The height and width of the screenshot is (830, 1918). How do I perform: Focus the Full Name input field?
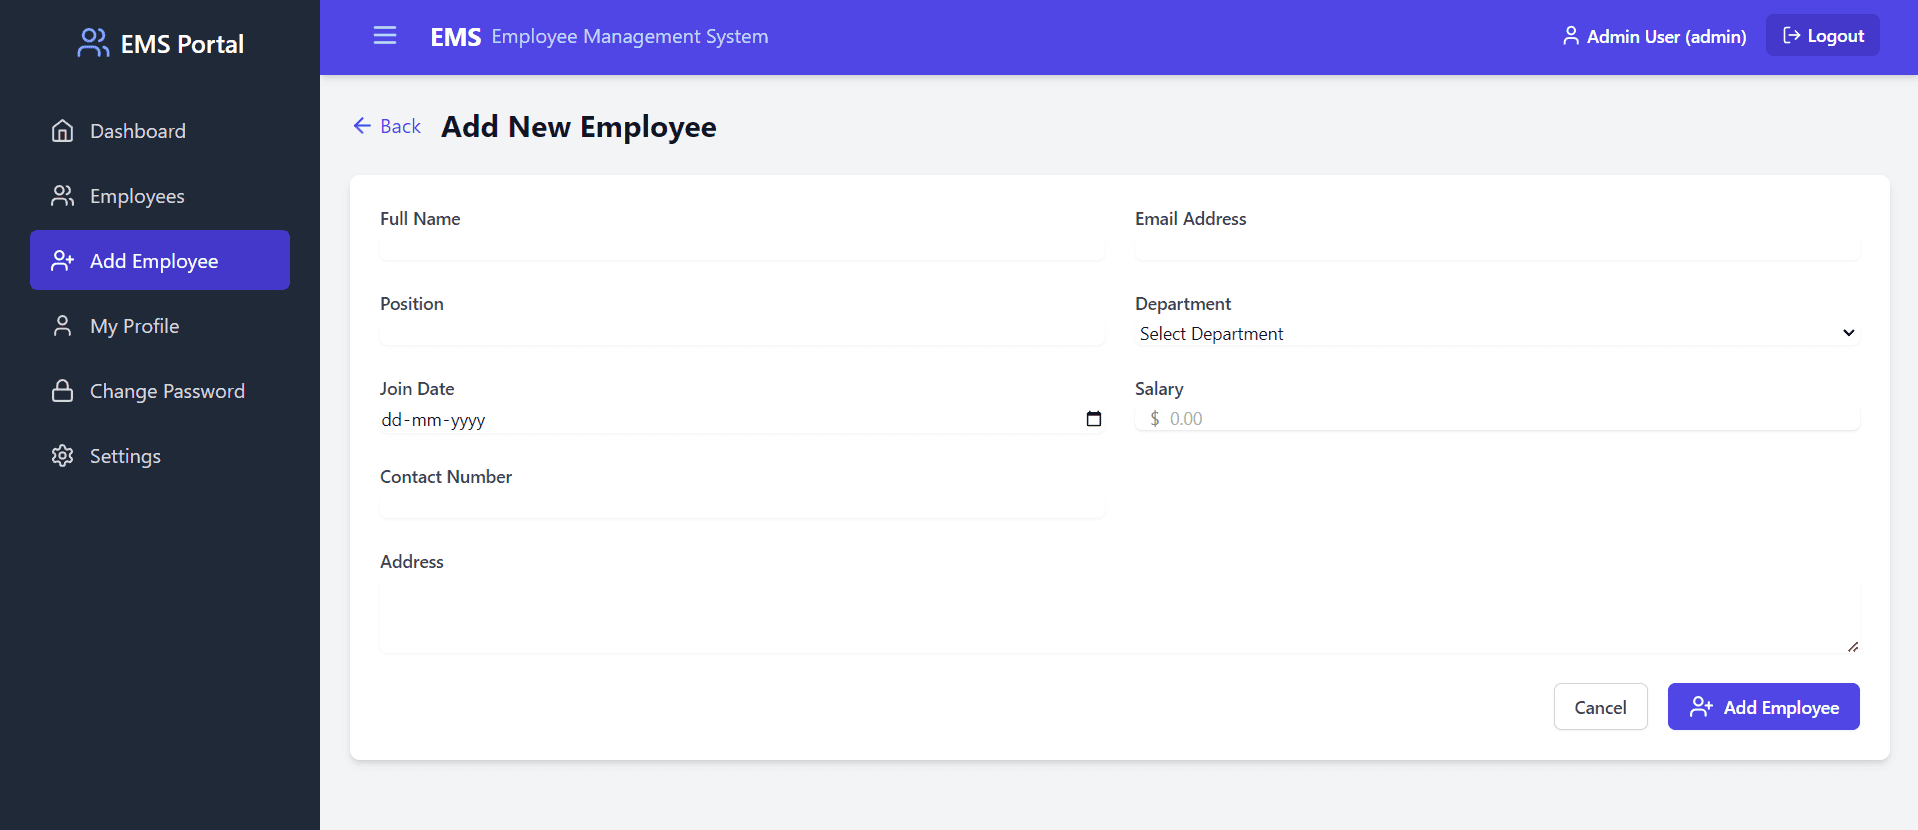[742, 248]
